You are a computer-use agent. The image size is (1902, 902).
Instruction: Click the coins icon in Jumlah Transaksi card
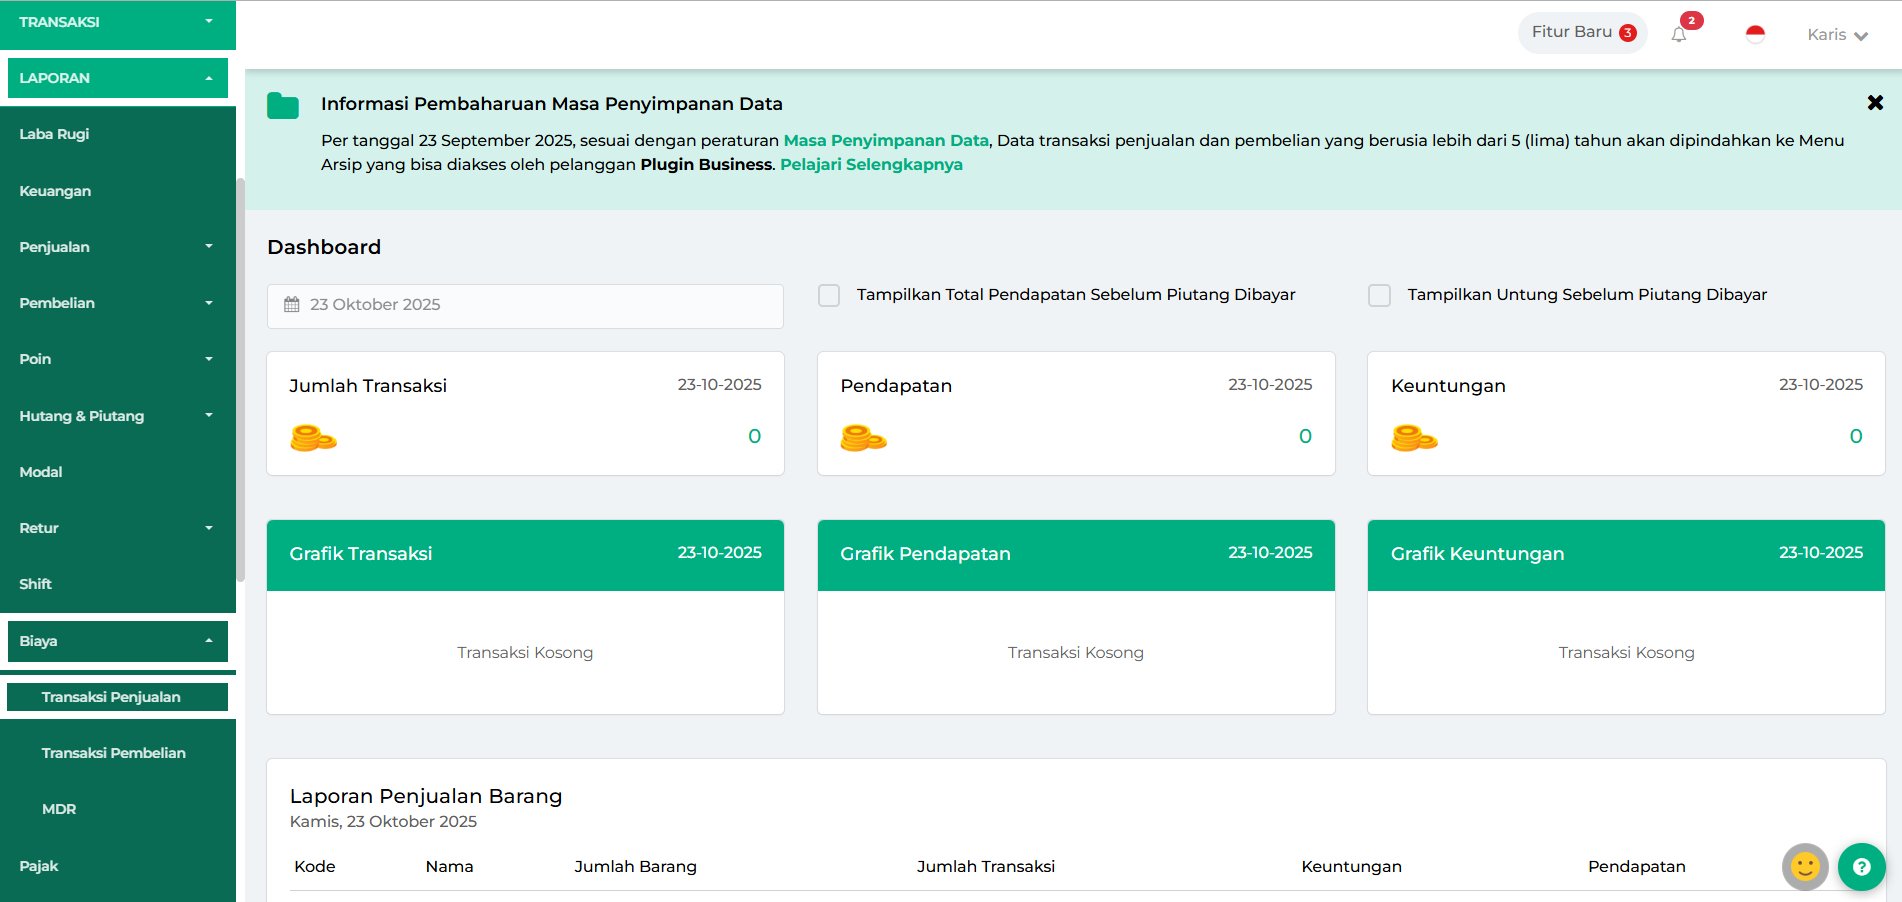pyautogui.click(x=313, y=438)
